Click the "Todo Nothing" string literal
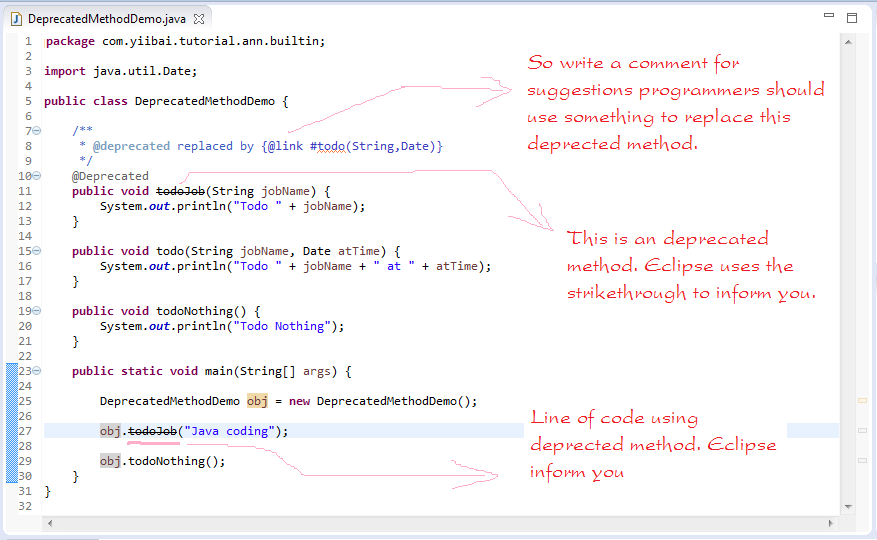The height and width of the screenshot is (540, 877). [282, 326]
